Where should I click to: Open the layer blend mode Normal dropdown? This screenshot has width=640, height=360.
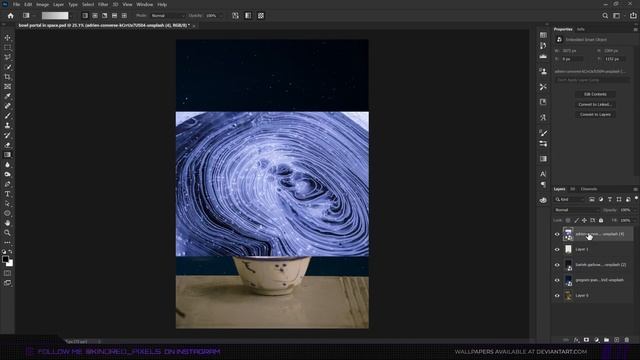[577, 210]
